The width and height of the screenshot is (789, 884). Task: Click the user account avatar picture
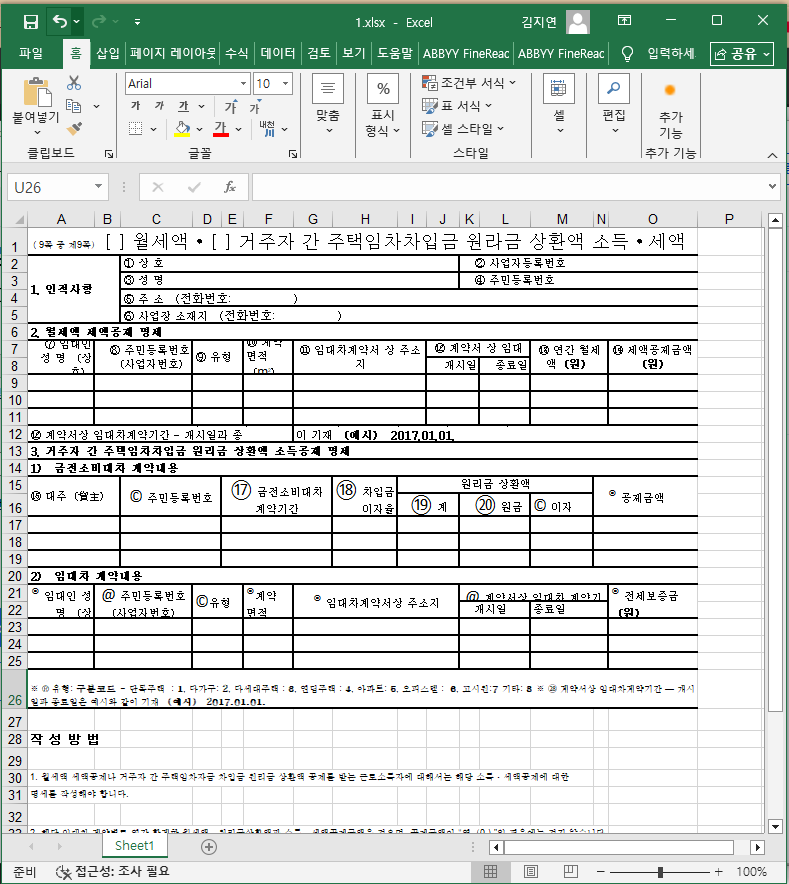click(578, 22)
